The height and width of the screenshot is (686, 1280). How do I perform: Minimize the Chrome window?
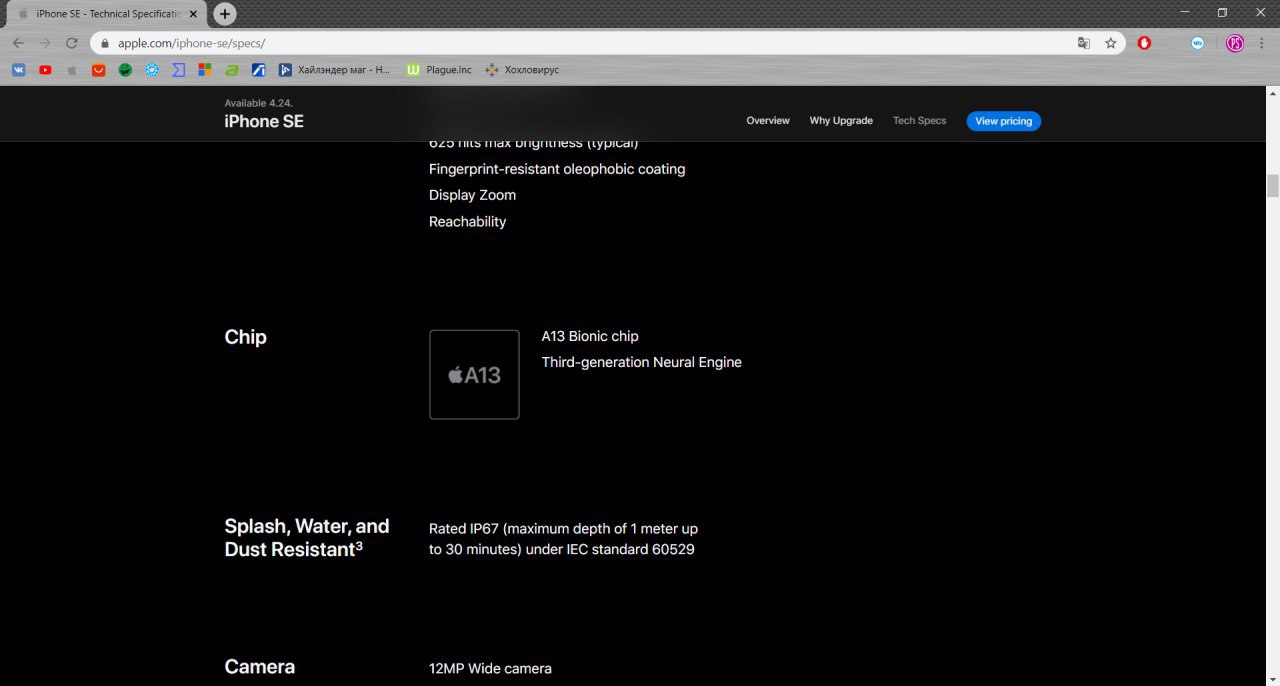pos(1185,12)
